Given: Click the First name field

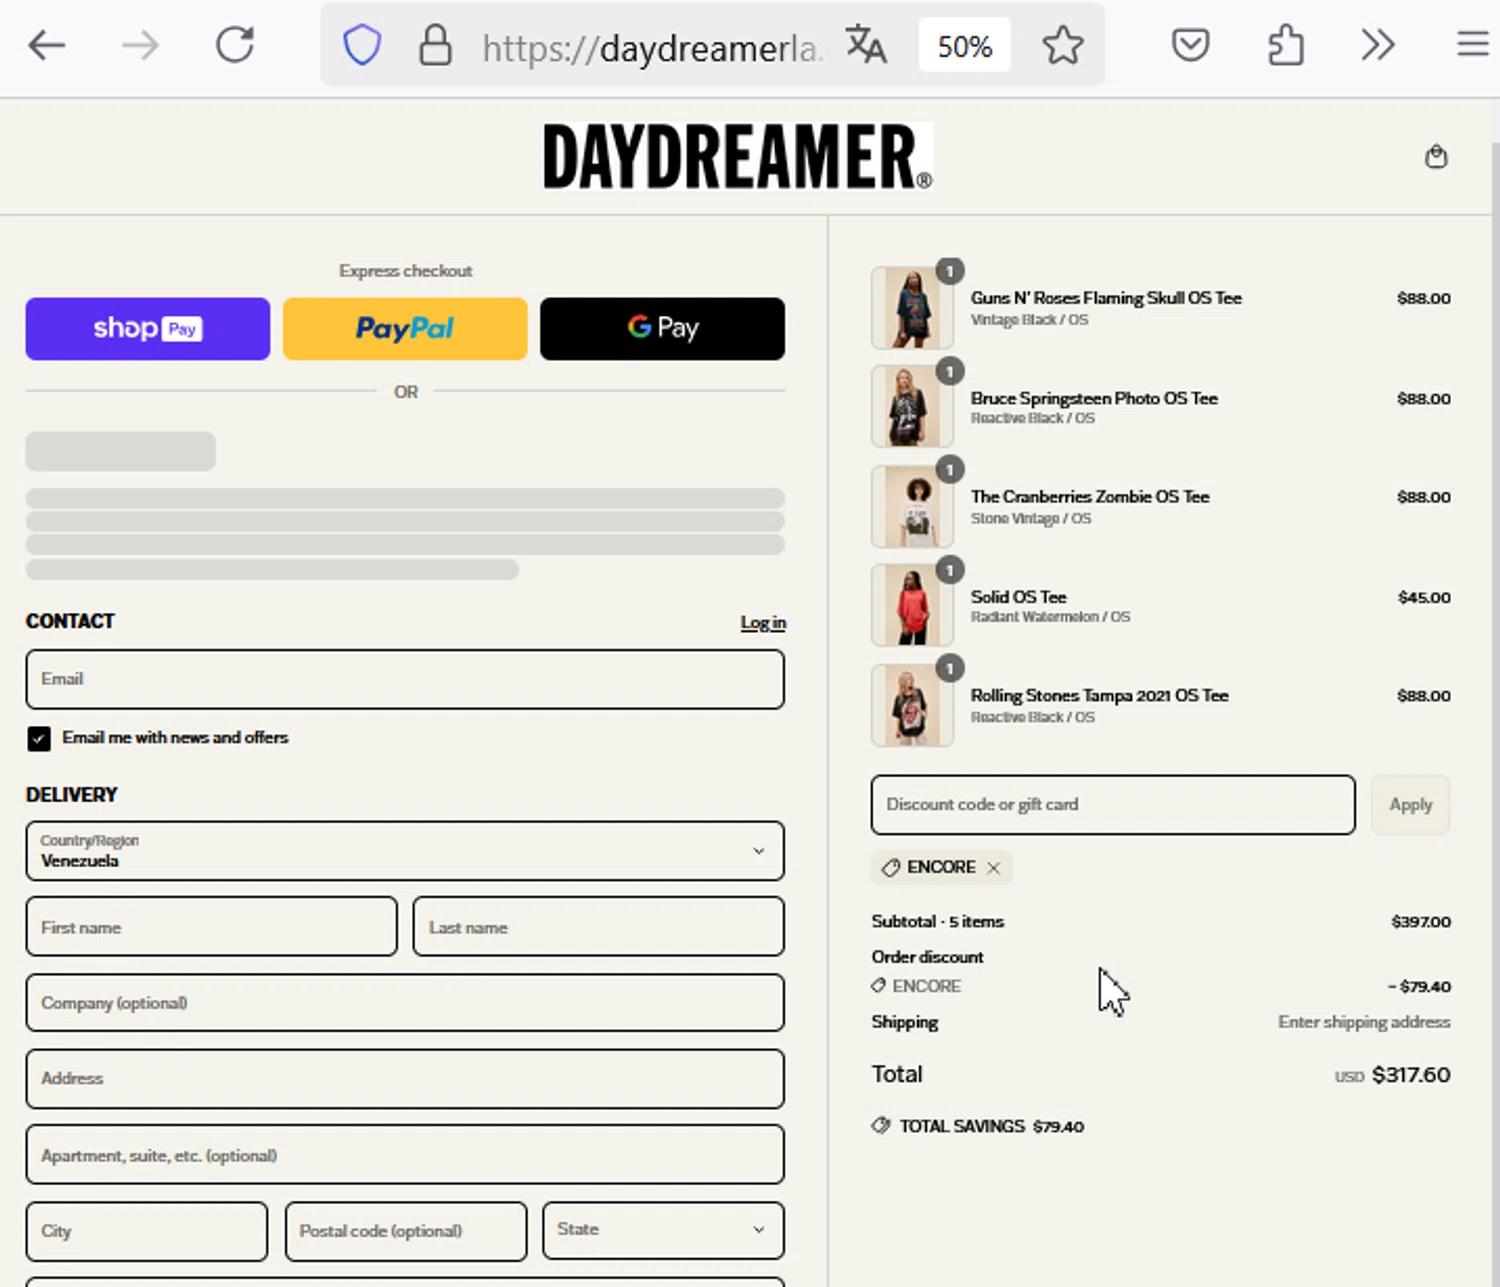Looking at the screenshot, I should tap(211, 927).
